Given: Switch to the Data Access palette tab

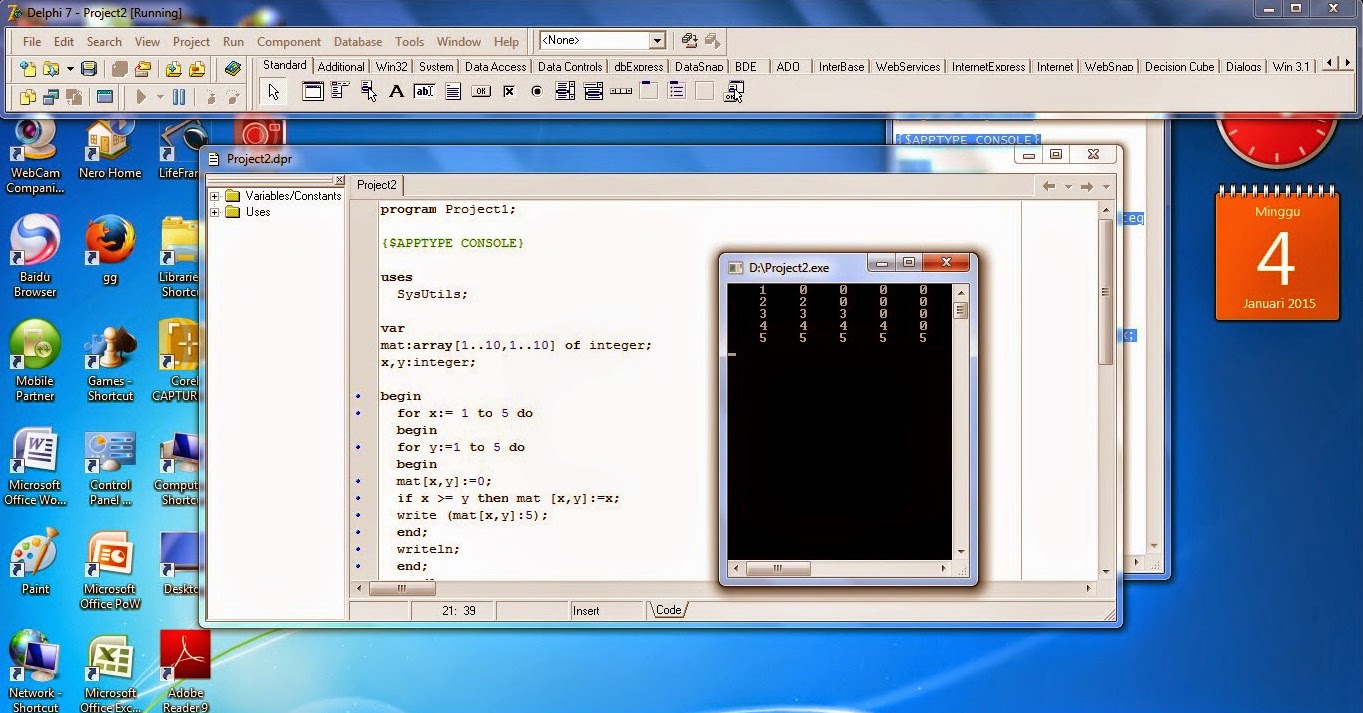Looking at the screenshot, I should point(495,67).
